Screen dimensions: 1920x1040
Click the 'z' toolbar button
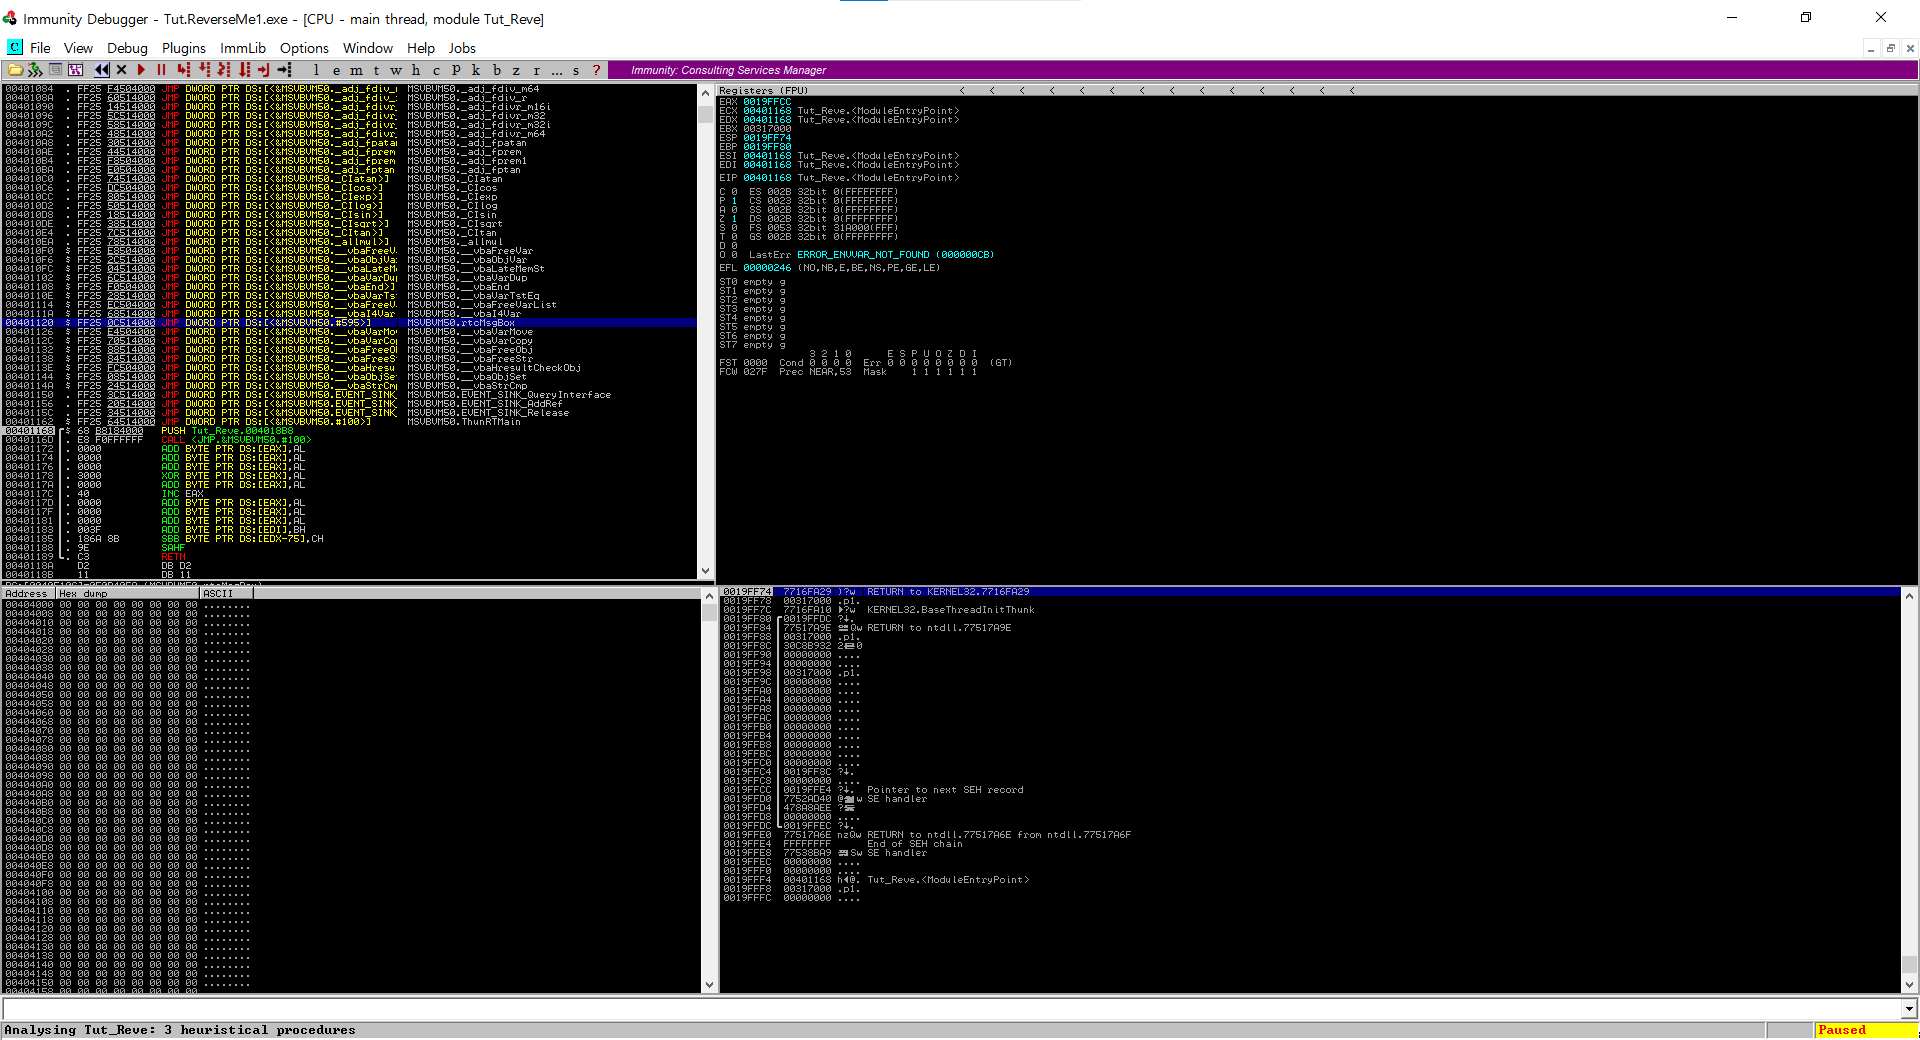point(516,70)
